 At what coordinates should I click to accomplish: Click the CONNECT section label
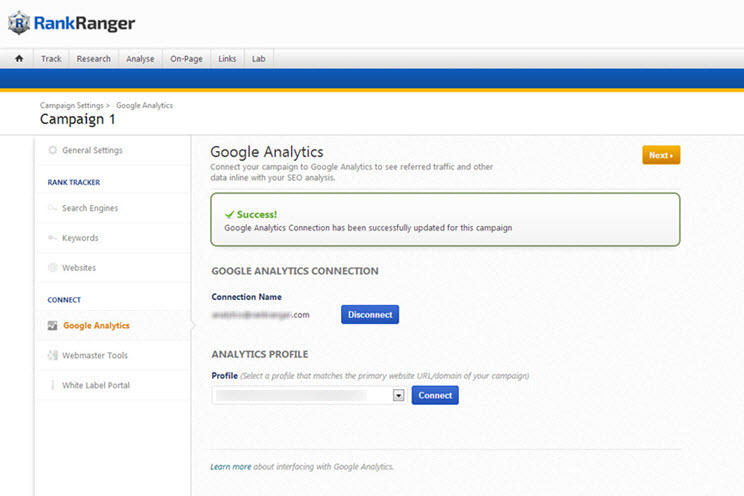tap(64, 300)
